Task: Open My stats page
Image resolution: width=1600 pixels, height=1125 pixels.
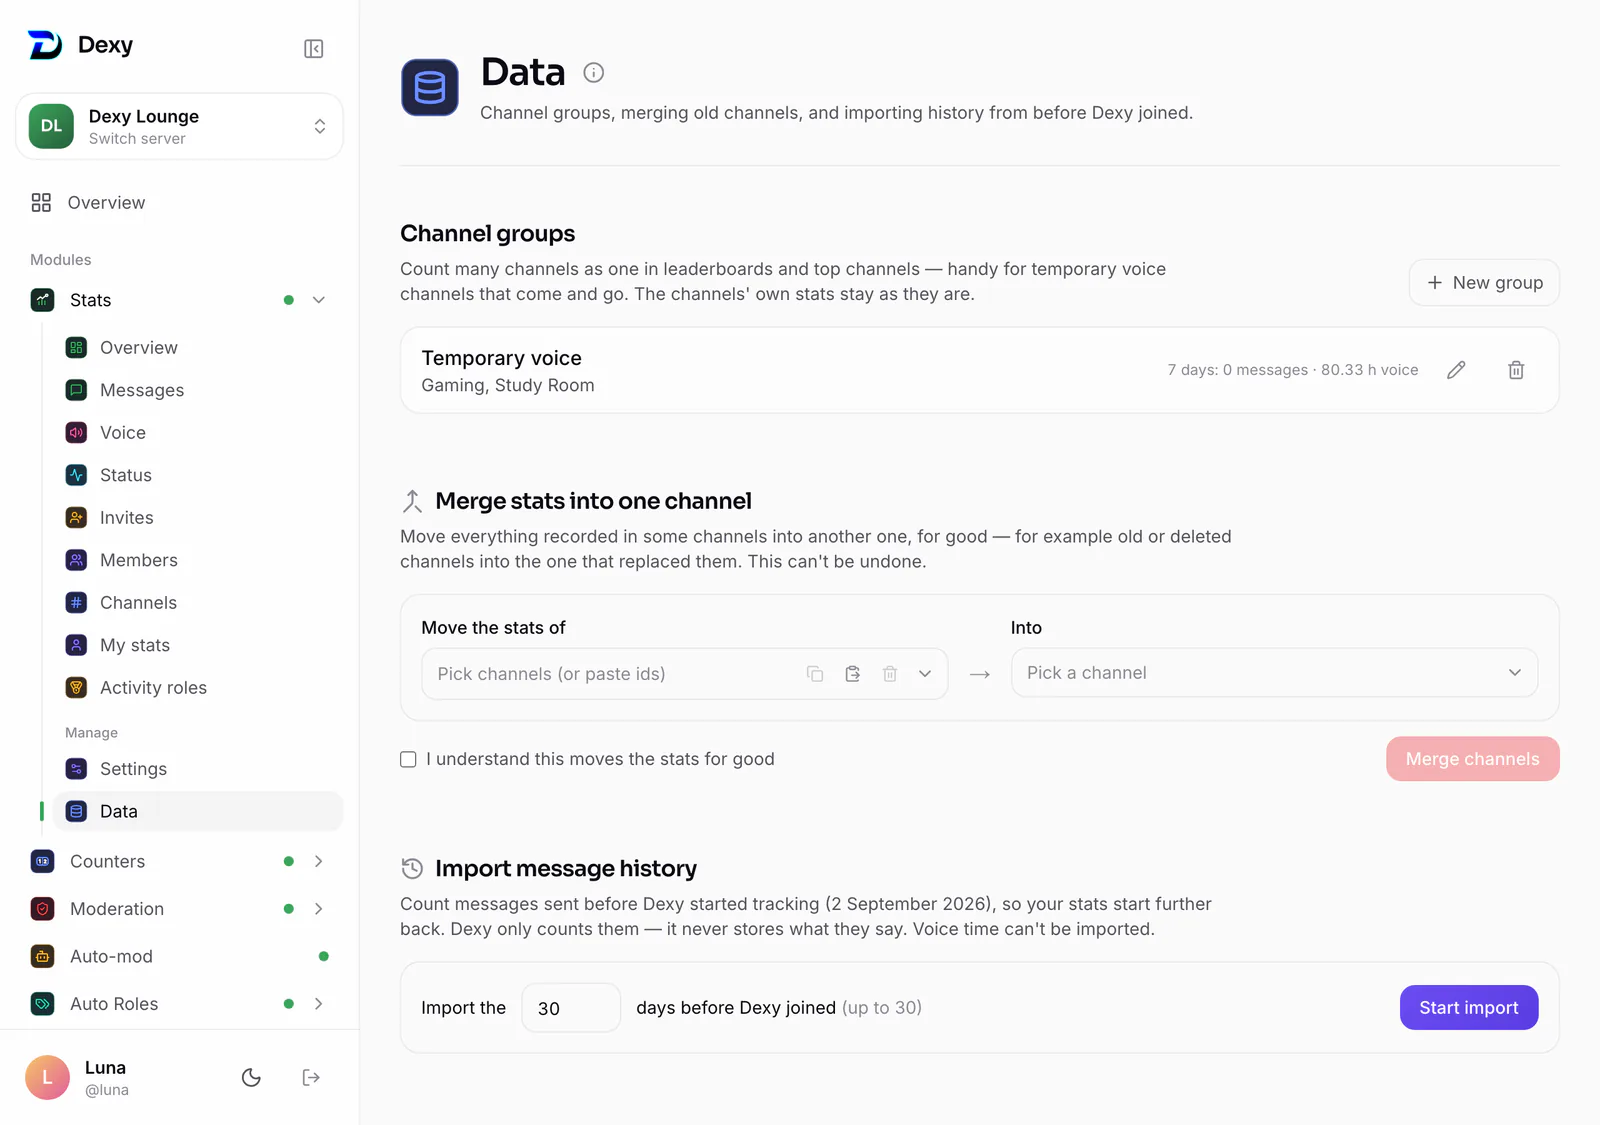Action: 198,645
